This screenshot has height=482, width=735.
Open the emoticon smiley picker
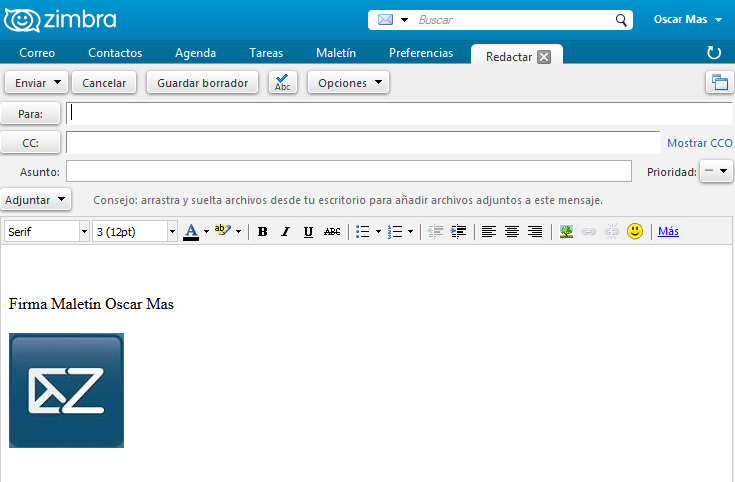[635, 231]
